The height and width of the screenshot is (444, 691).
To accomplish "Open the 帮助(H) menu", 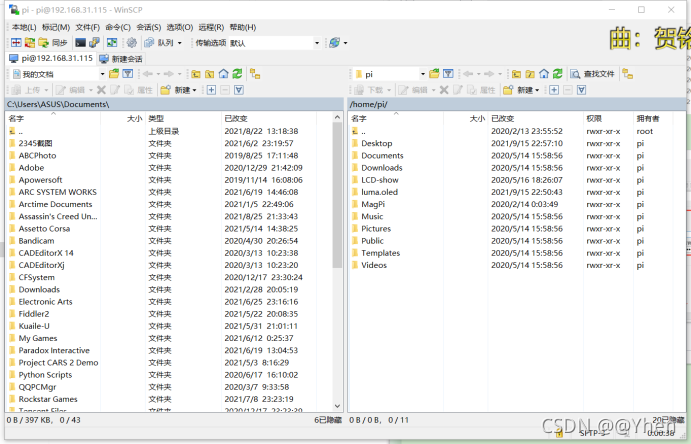I will pyautogui.click(x=243, y=27).
